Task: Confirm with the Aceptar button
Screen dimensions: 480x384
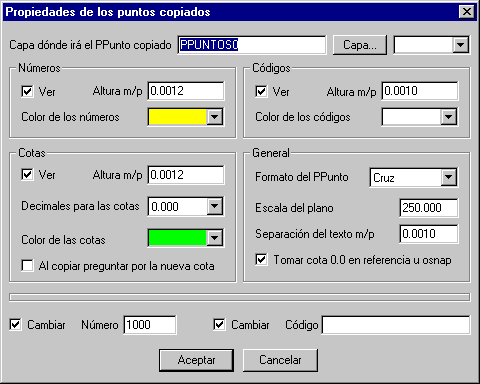Action: 196,360
